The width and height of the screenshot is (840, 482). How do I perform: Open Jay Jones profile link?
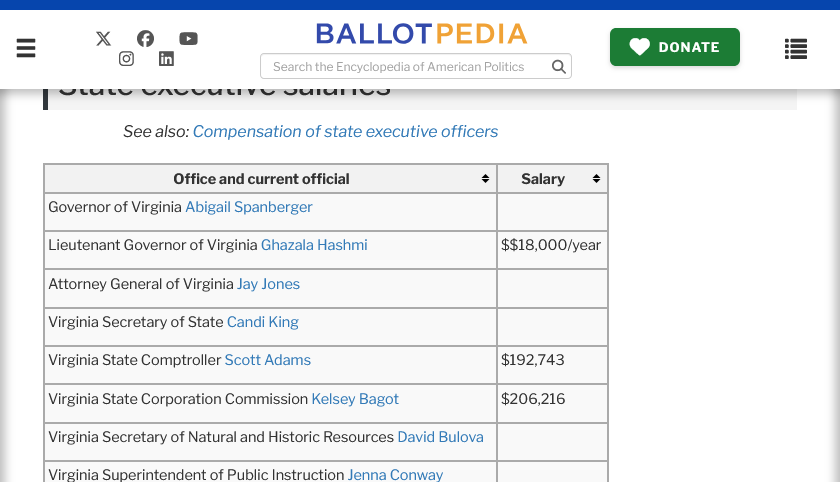268,284
